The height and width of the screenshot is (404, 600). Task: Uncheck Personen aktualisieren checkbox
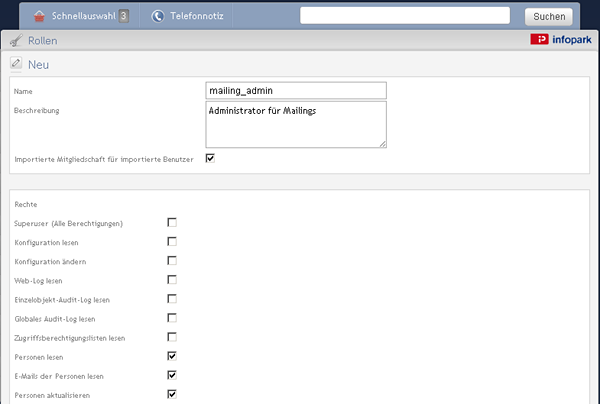coord(172,394)
